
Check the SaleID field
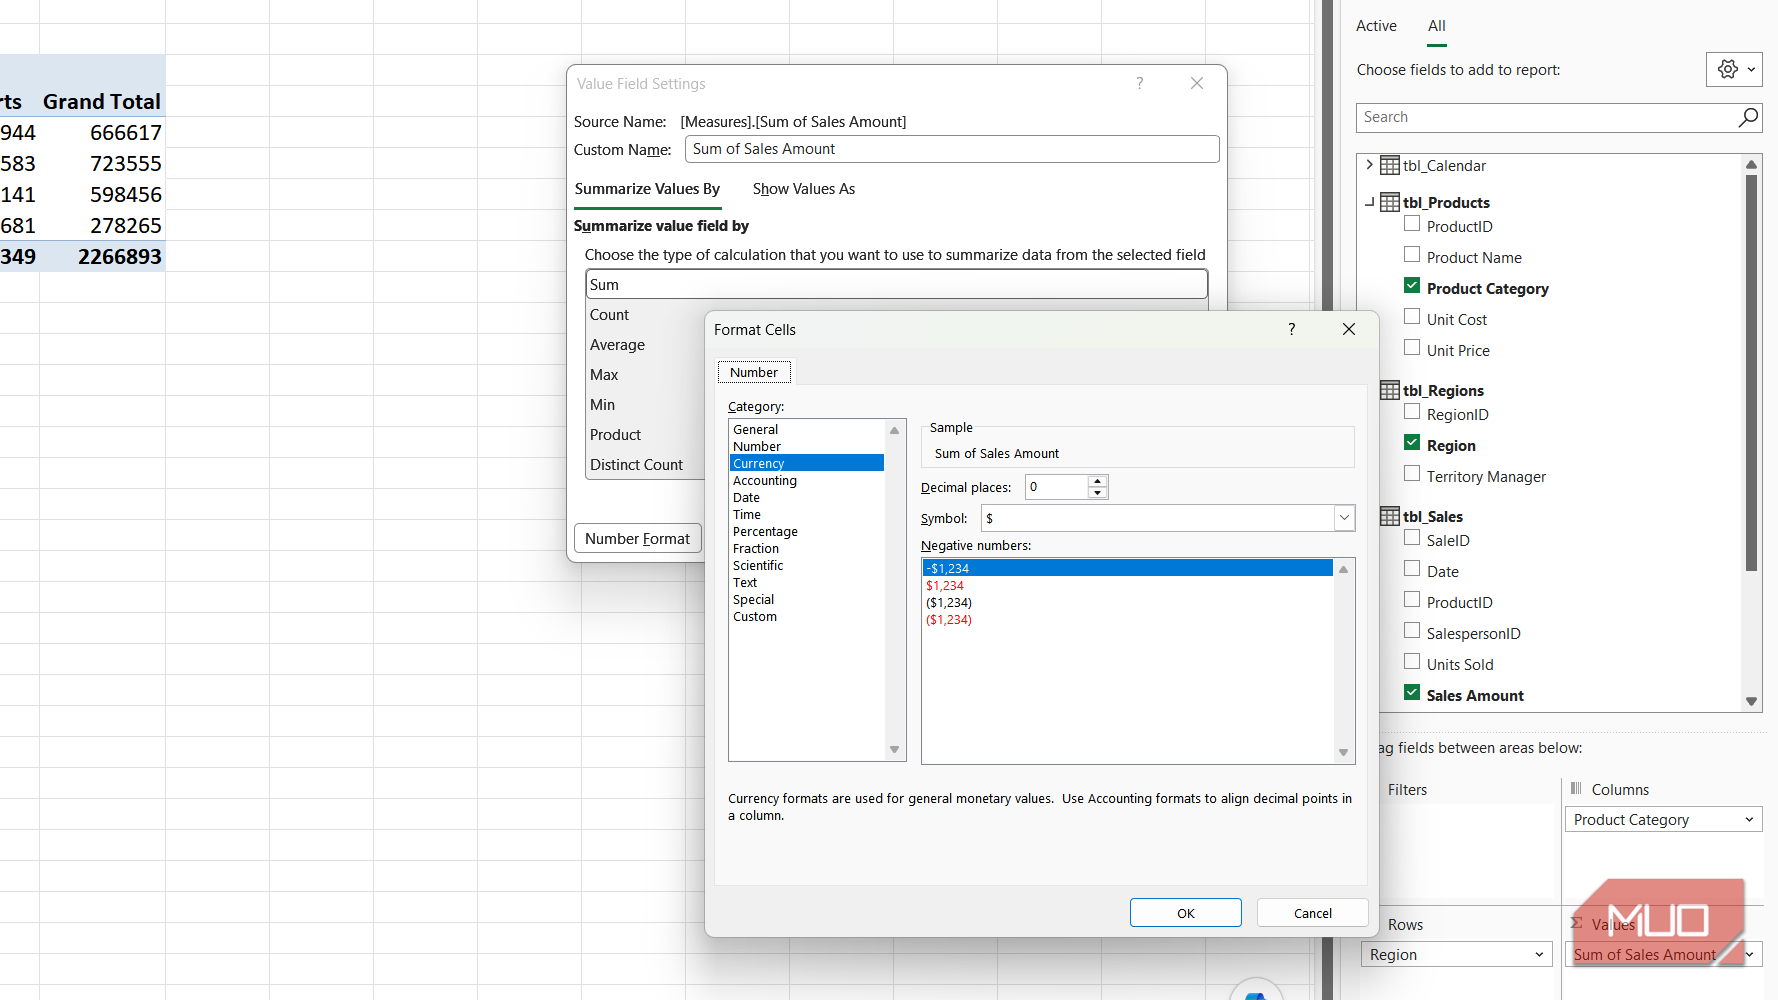point(1412,537)
